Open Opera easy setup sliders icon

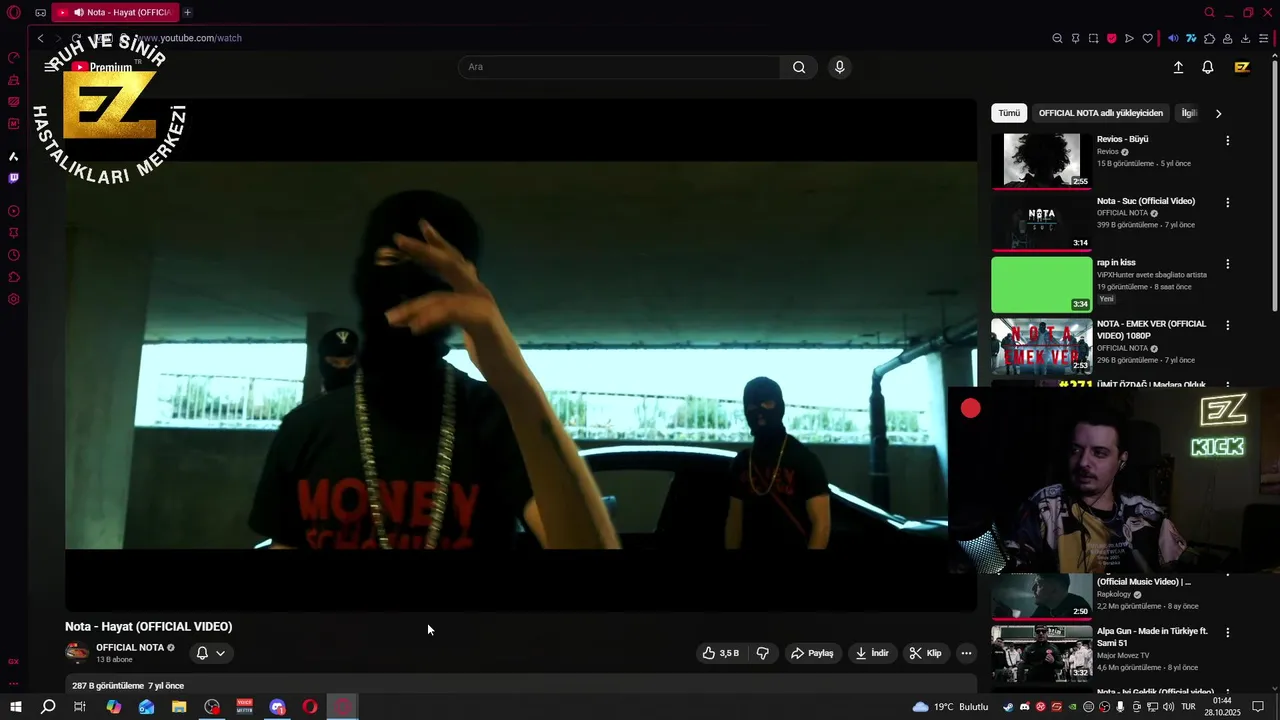click(1264, 38)
